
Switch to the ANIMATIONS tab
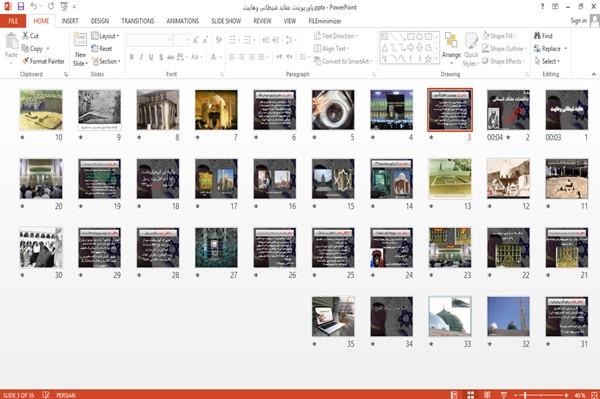point(183,21)
